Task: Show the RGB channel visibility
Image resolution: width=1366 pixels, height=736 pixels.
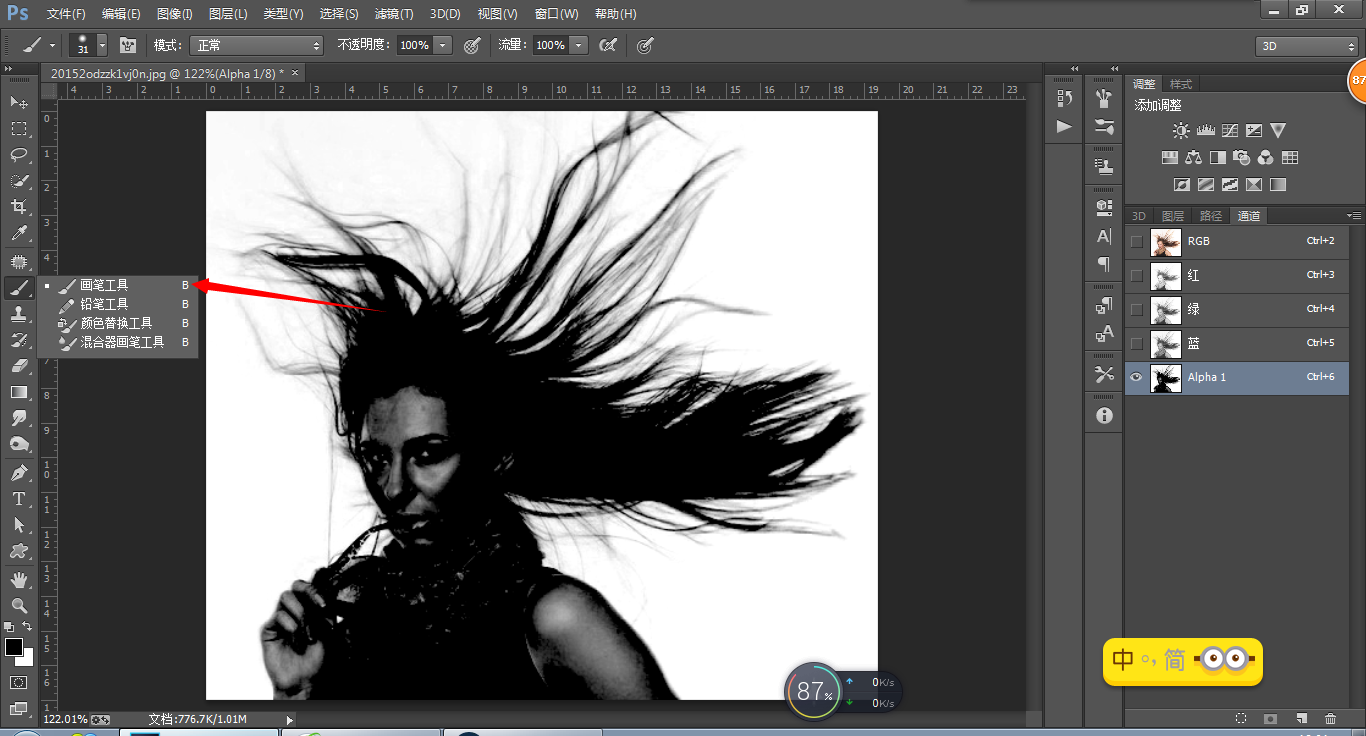Action: point(1136,241)
